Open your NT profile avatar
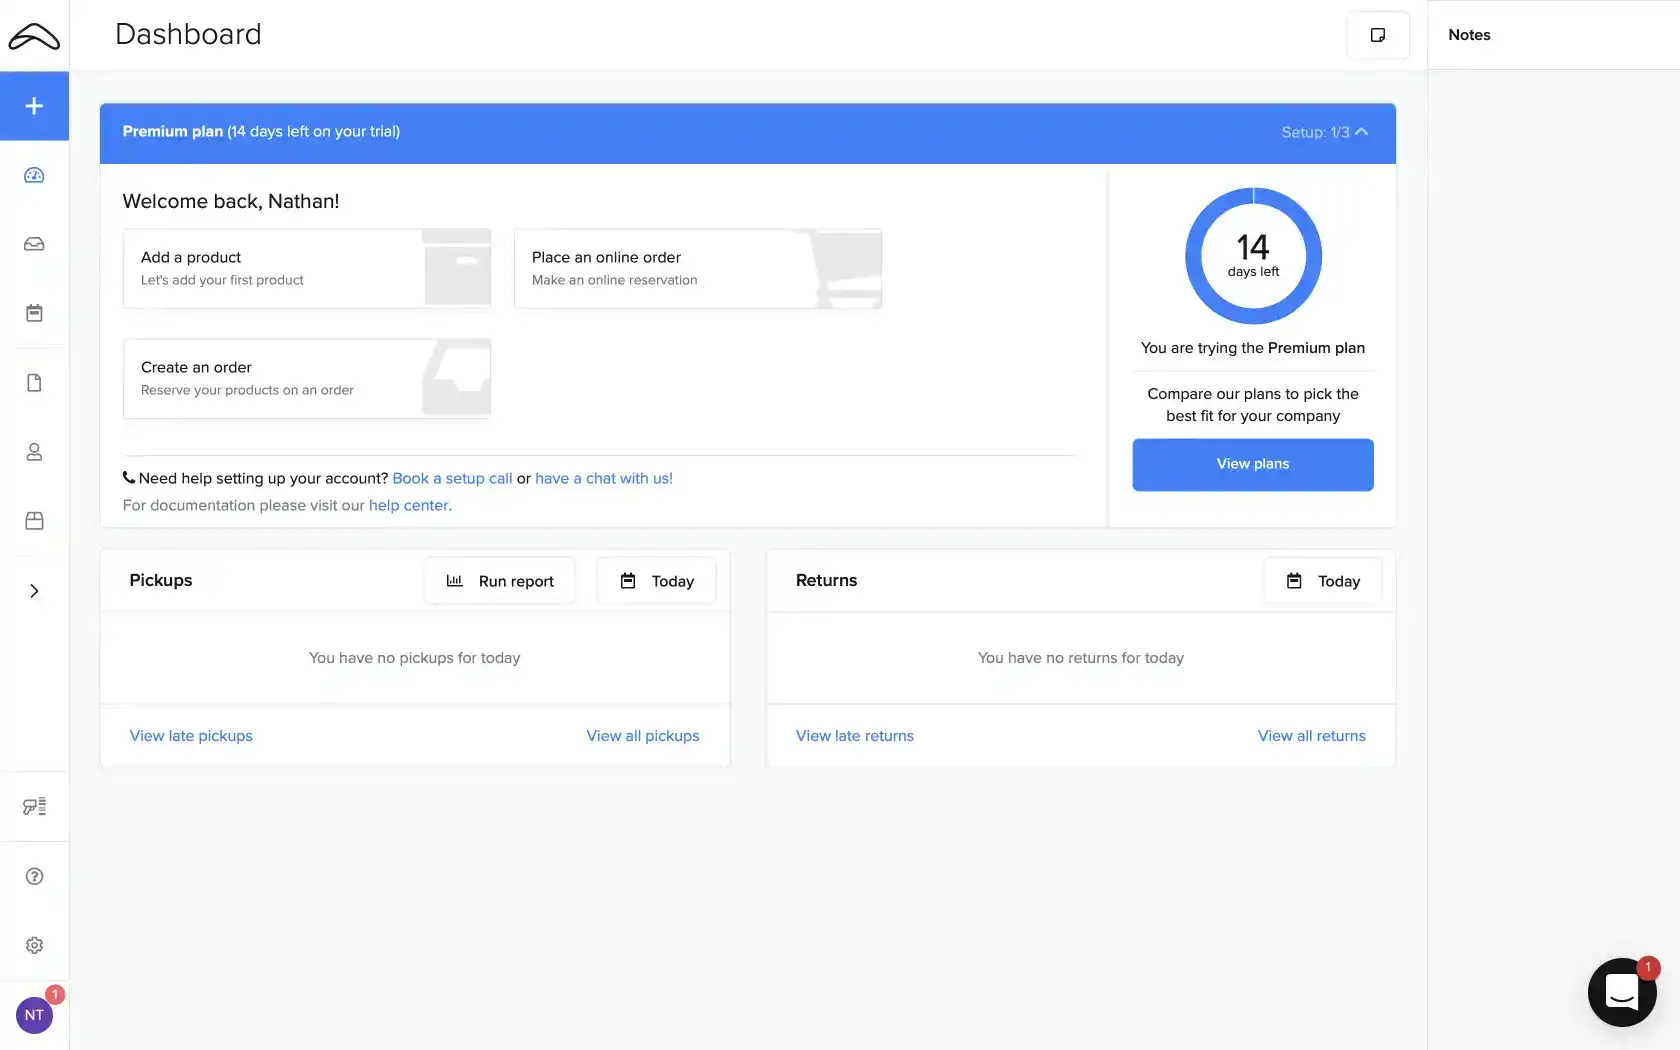 (x=34, y=1014)
